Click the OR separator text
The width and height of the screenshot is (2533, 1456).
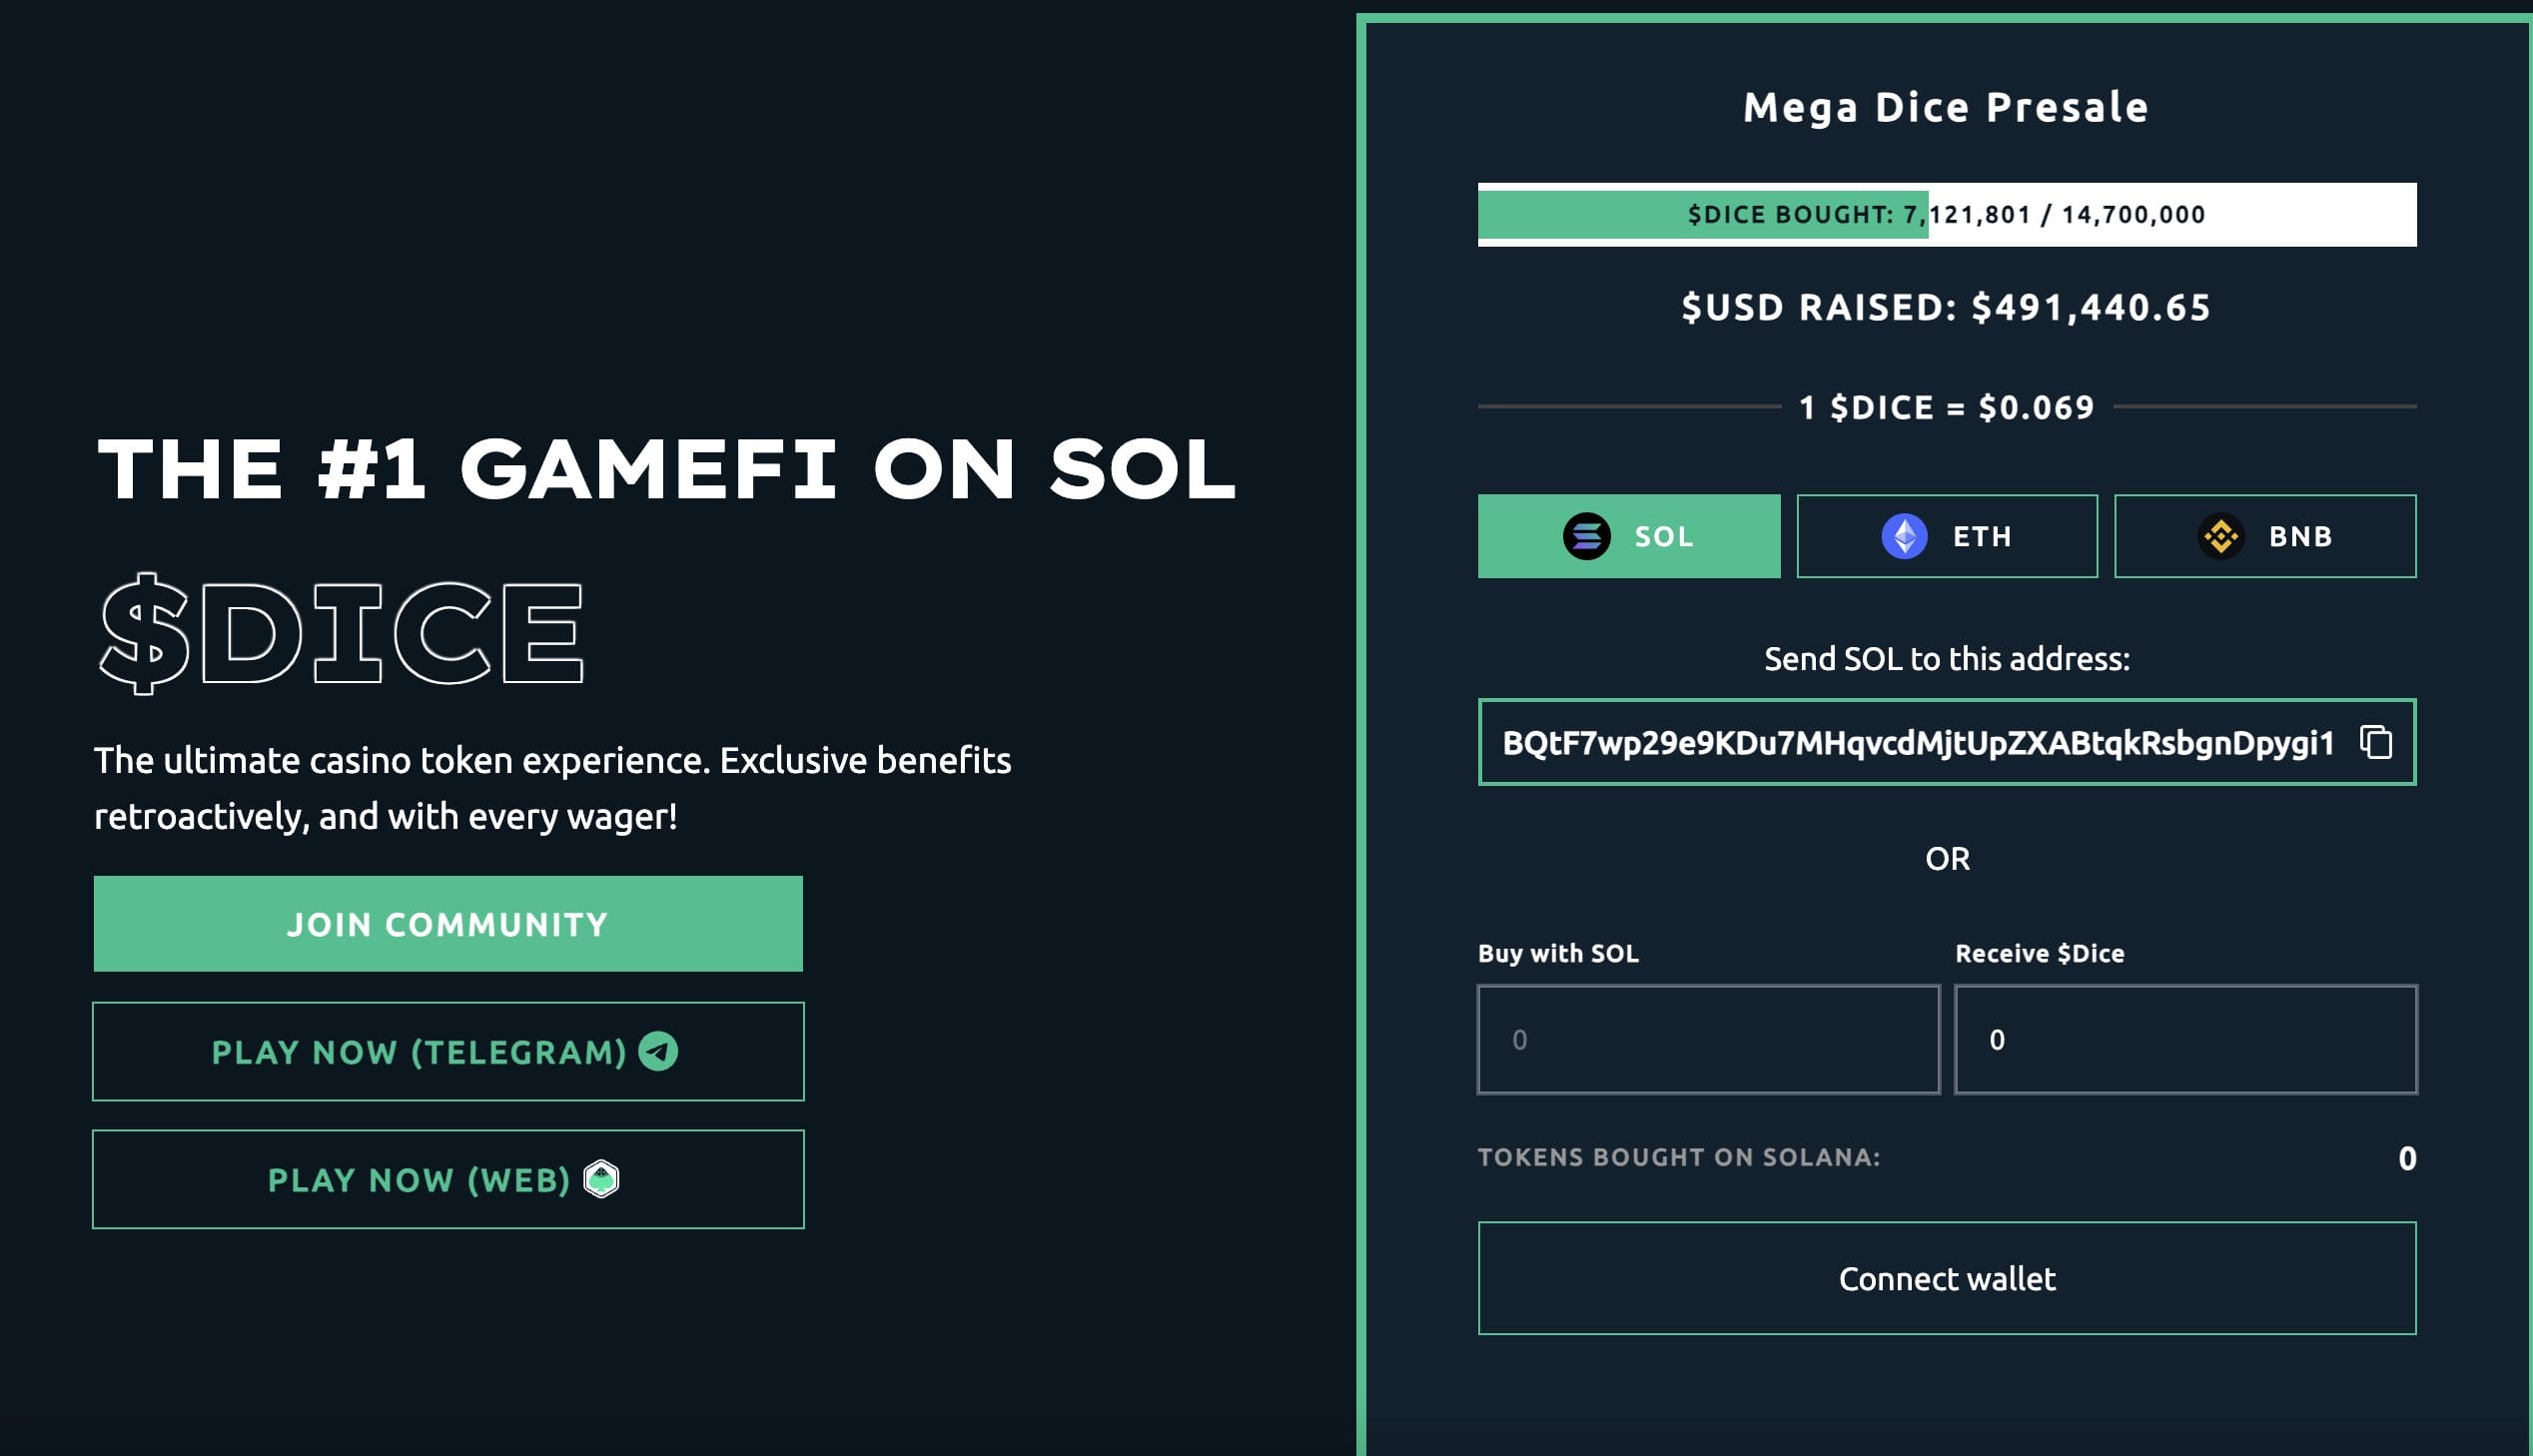coord(1947,858)
